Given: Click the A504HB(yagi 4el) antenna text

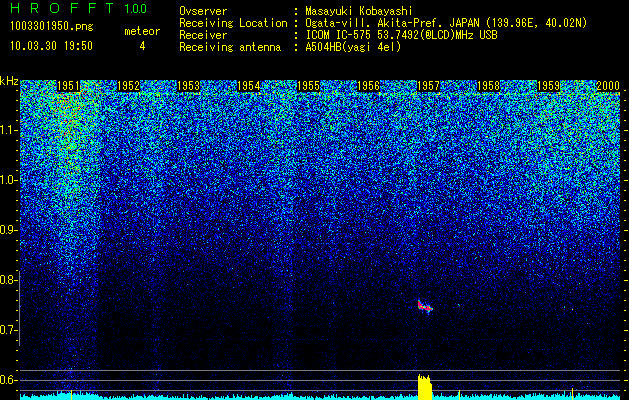Looking at the screenshot, I should [353, 47].
